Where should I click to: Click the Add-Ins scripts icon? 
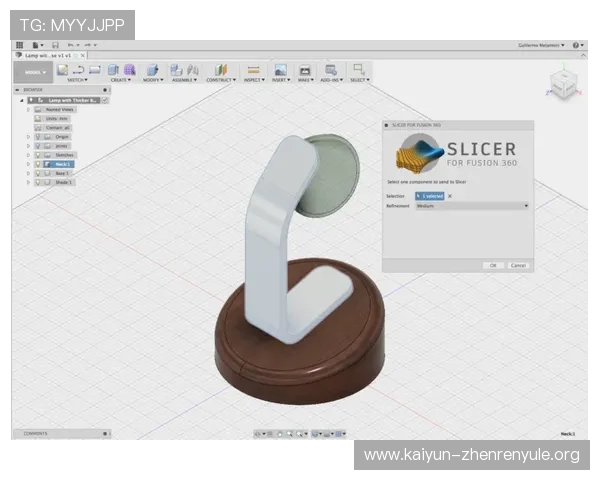tap(331, 70)
